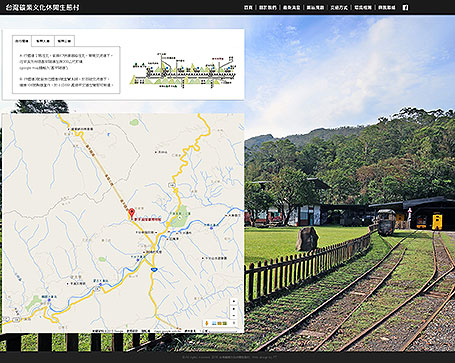Click the blue highway shield below road junction
455x363 pixels.
click(x=154, y=269)
